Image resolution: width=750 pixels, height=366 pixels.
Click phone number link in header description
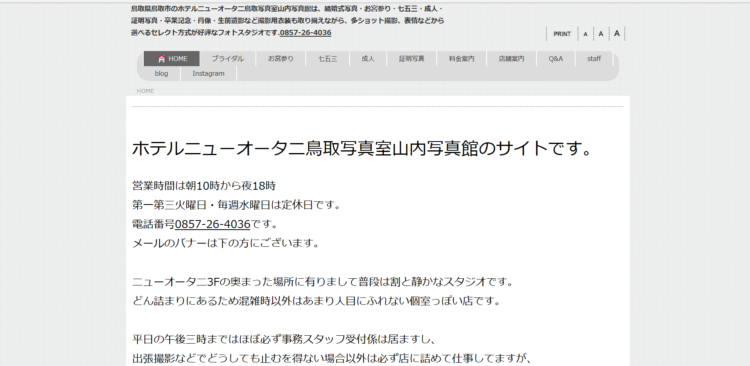[305, 33]
